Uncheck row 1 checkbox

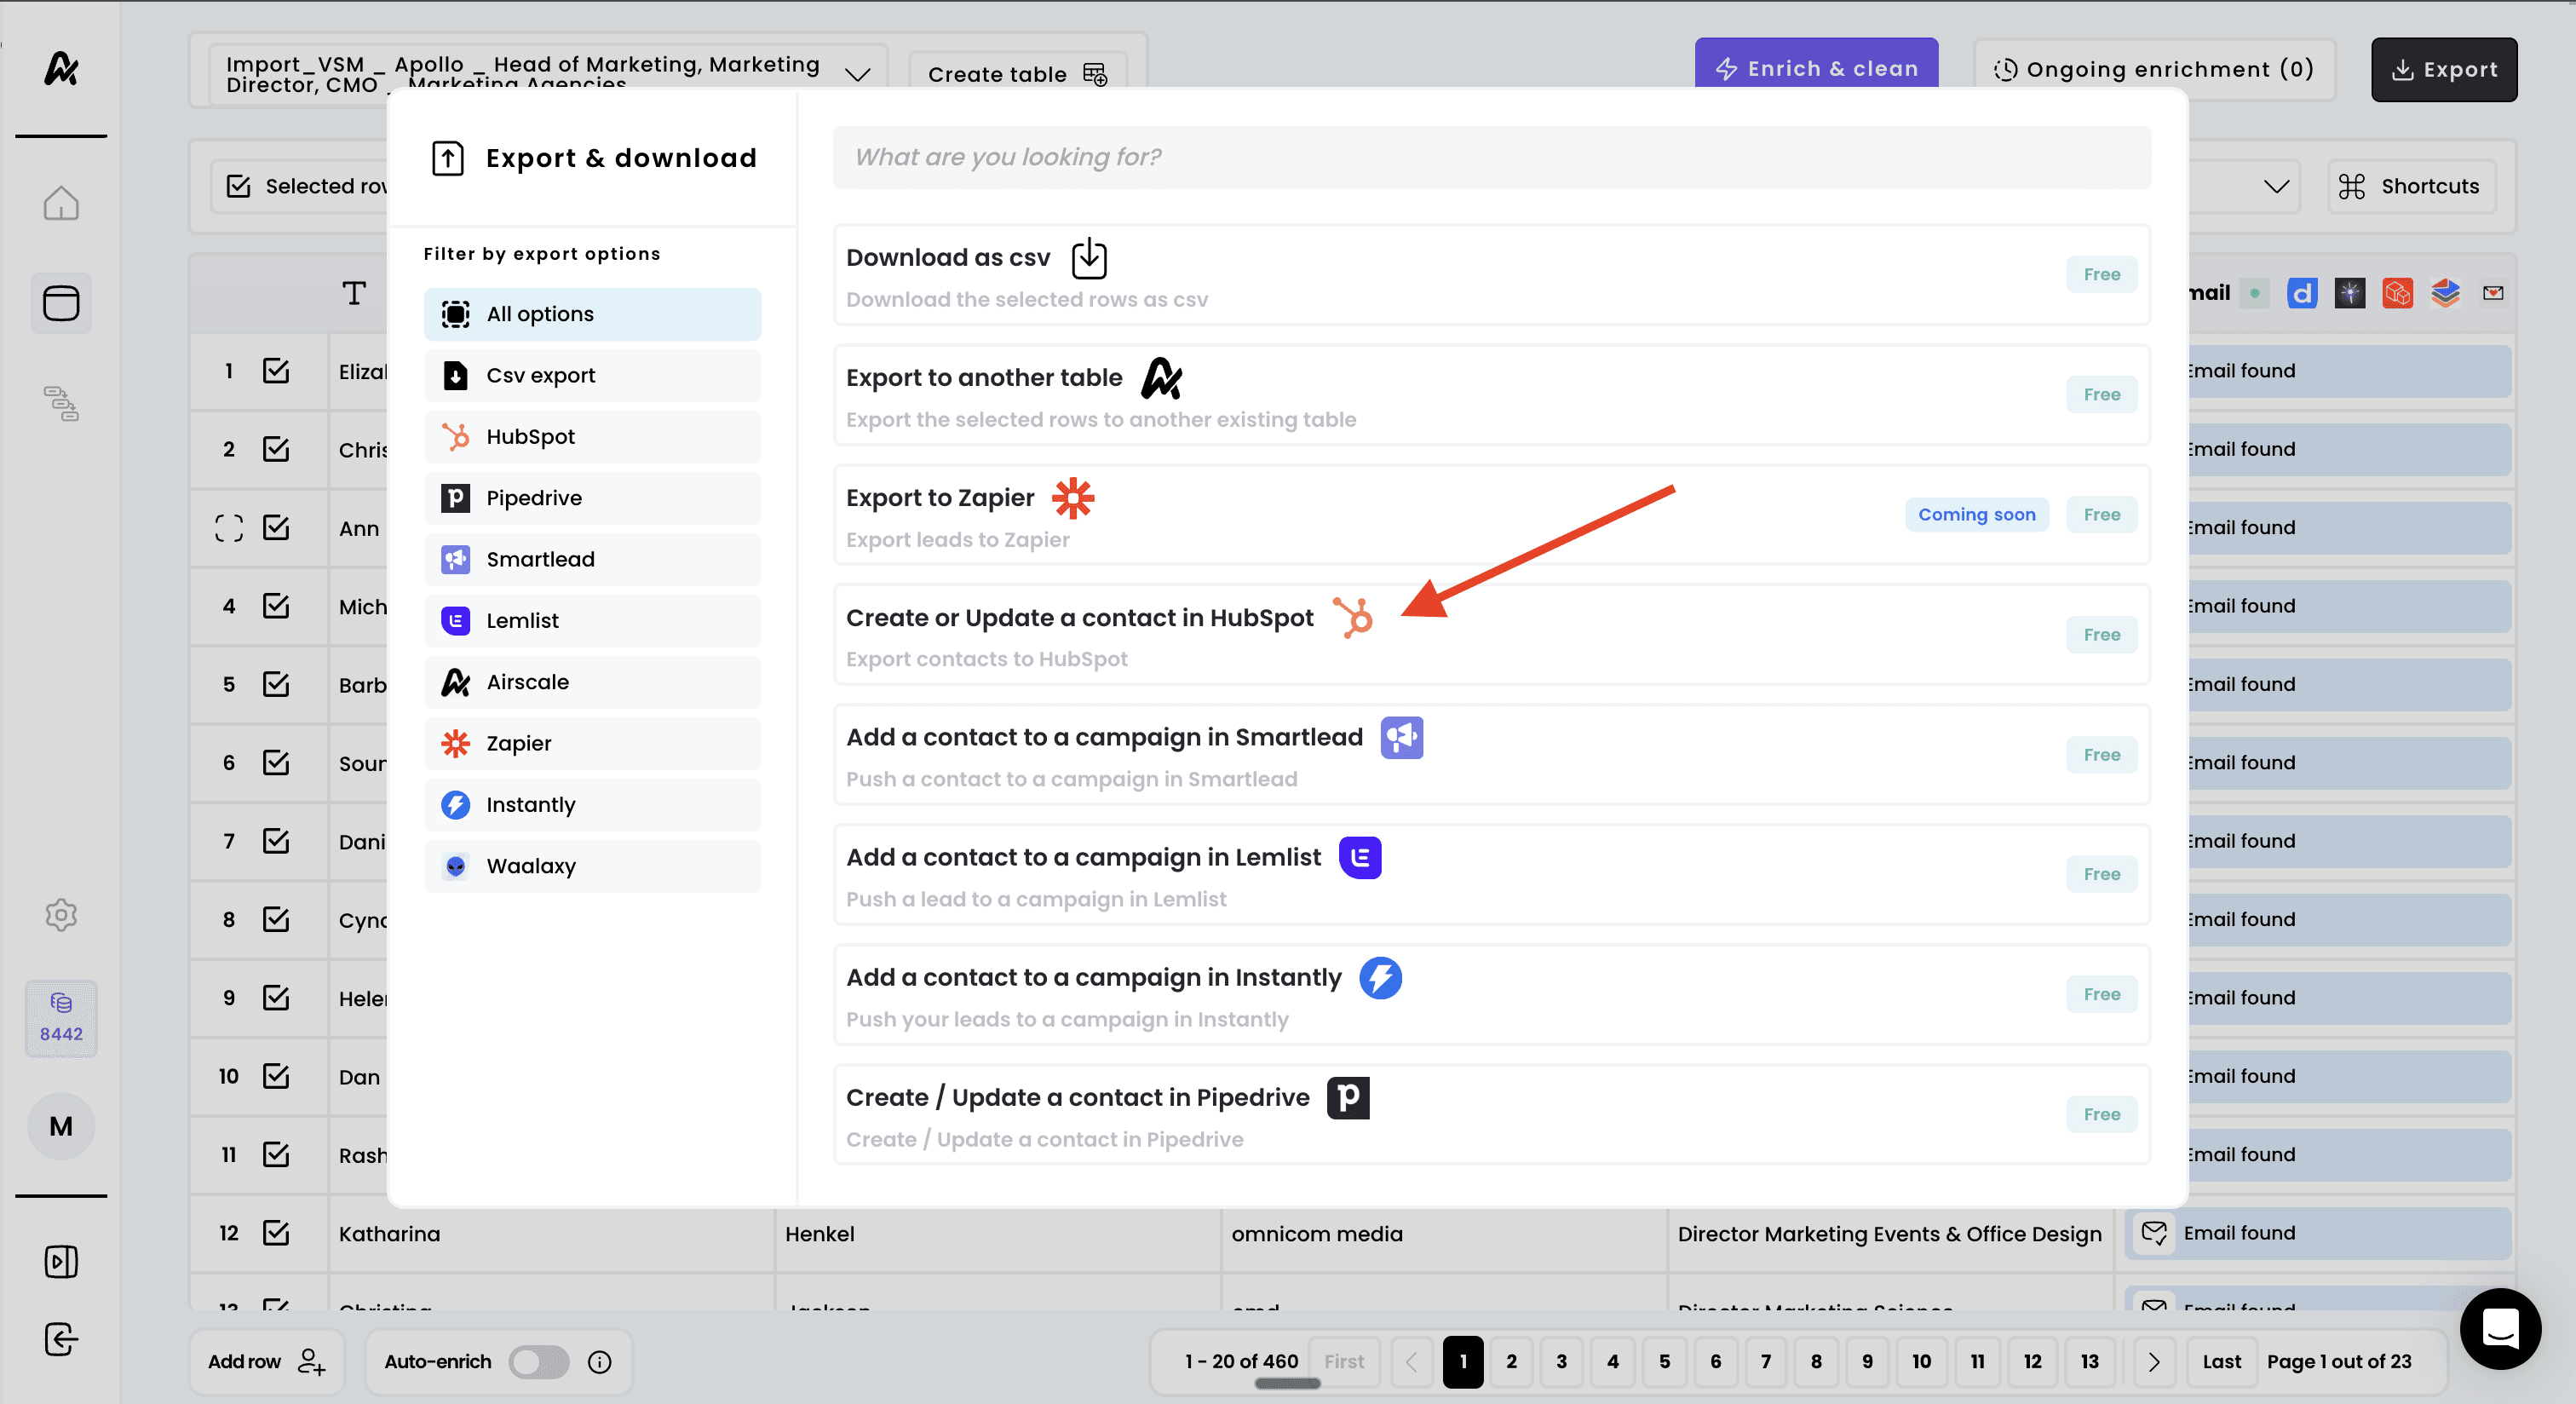point(276,371)
